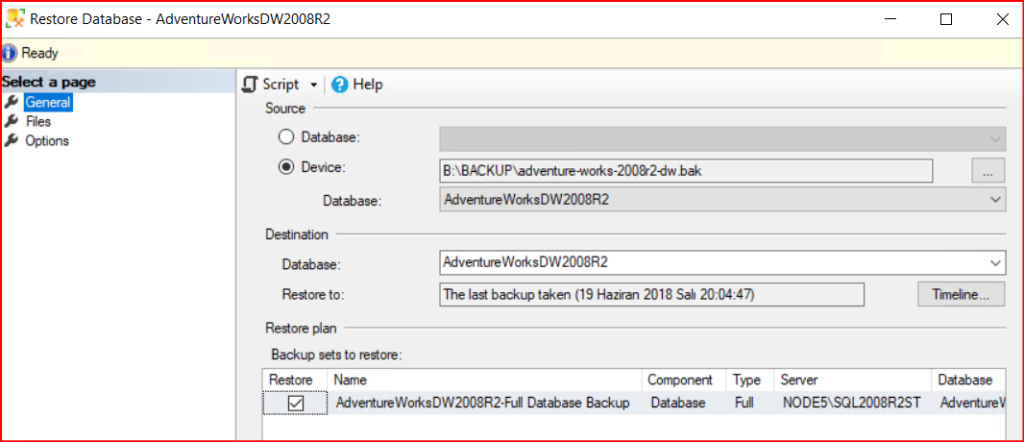The height and width of the screenshot is (442, 1024).
Task: Uncheck the Restore checkbox for the backup set
Action: (296, 403)
